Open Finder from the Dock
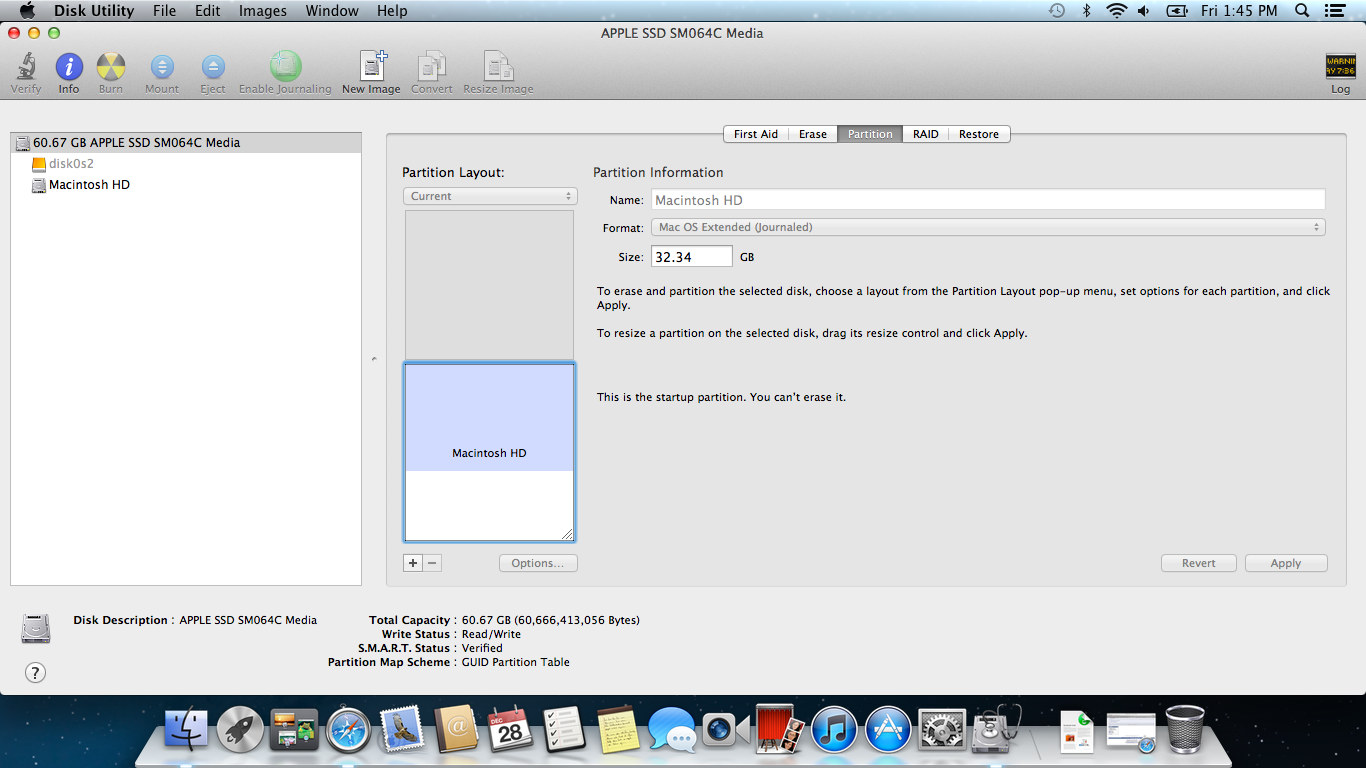Viewport: 1366px width, 768px height. tap(186, 731)
